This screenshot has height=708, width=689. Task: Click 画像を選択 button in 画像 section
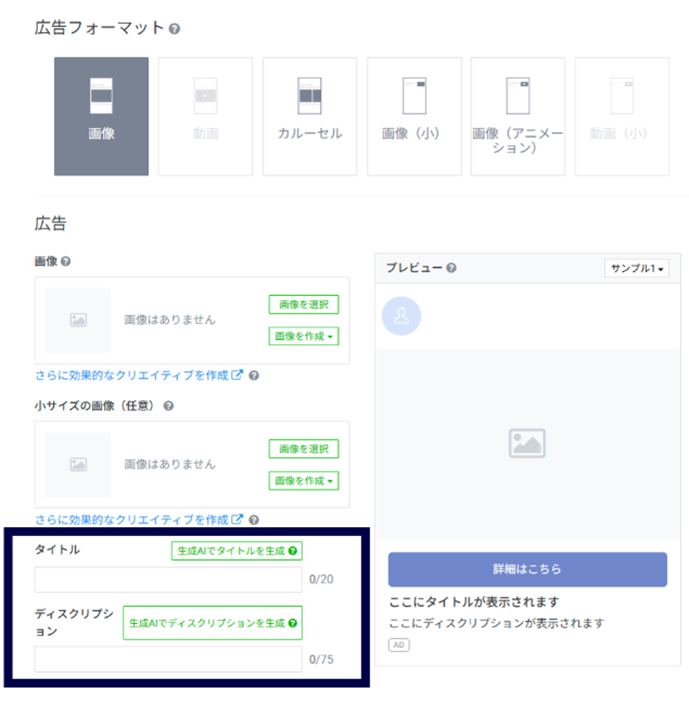click(303, 305)
